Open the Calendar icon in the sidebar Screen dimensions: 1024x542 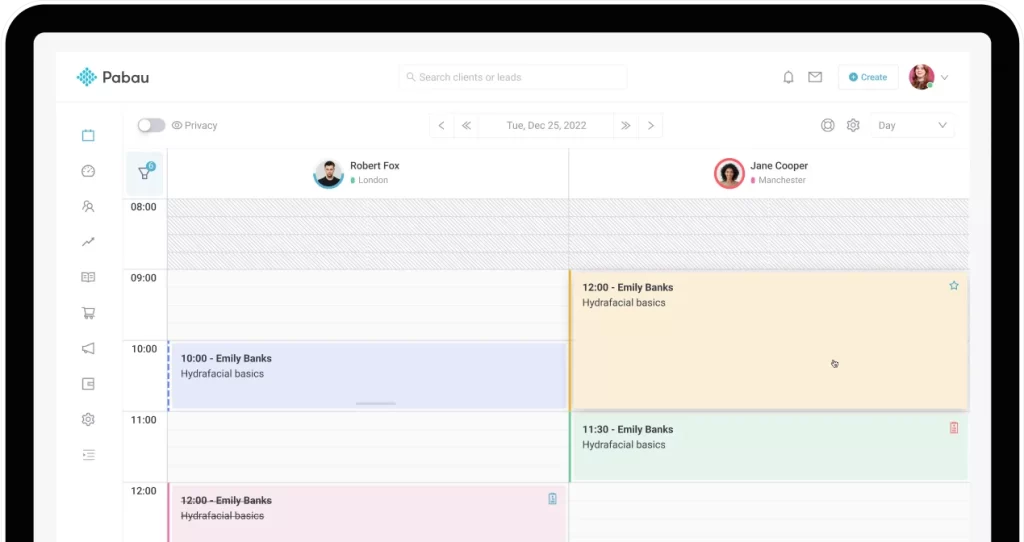point(88,135)
